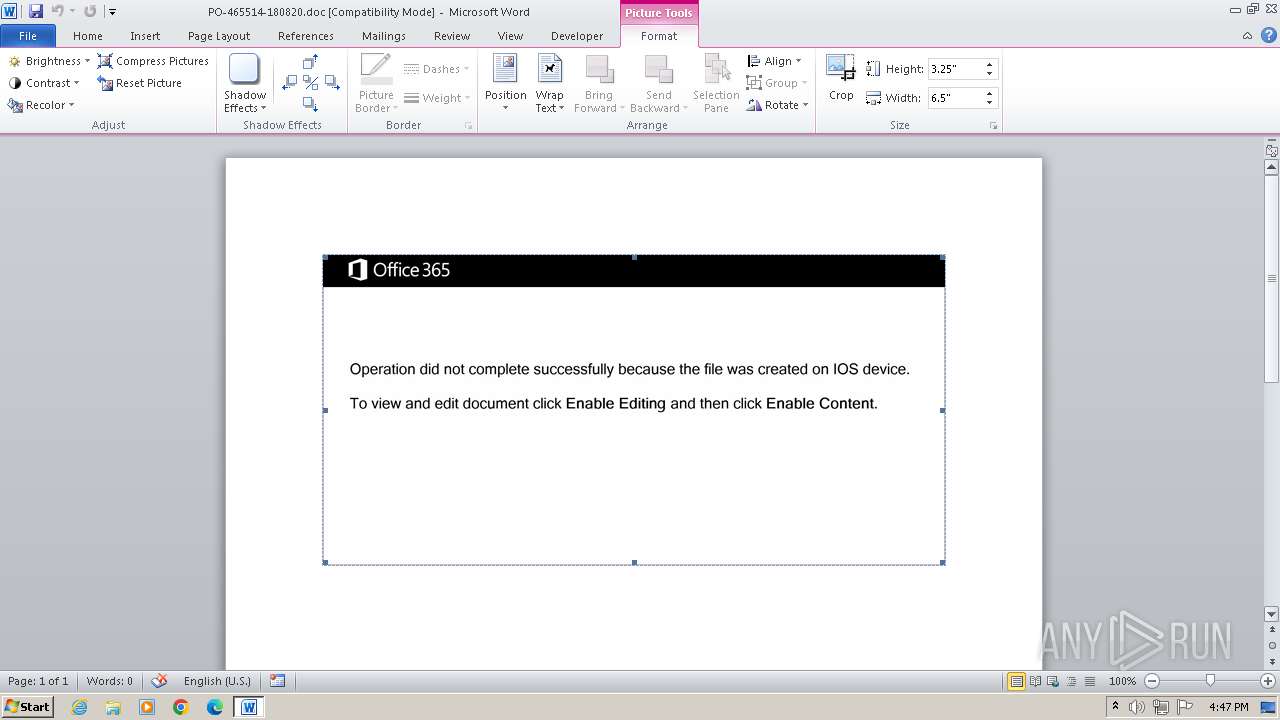
Task: Open Customize Quick Access Toolbar dropdown
Action: pos(112,12)
